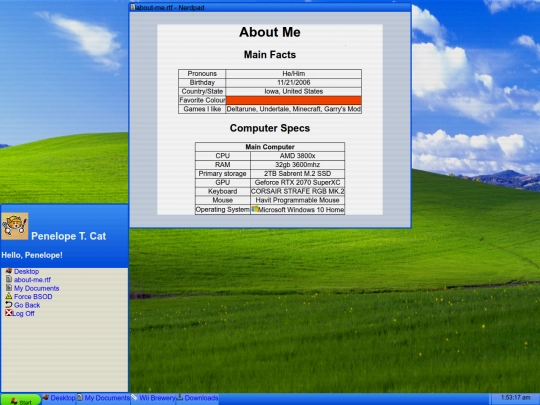Click the document icon beside about-me.rtf

9,279
